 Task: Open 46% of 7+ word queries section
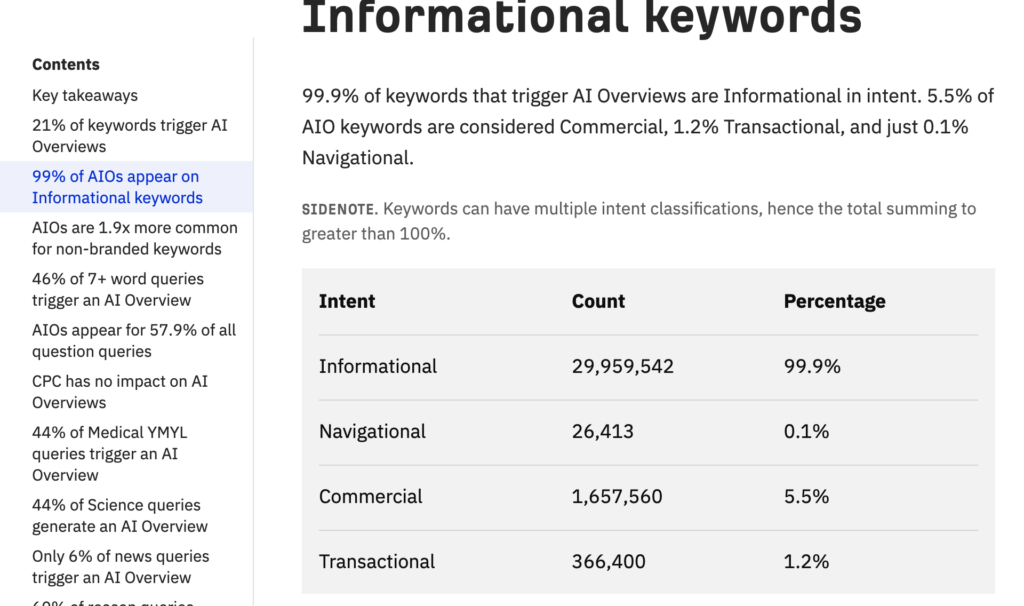(x=118, y=289)
